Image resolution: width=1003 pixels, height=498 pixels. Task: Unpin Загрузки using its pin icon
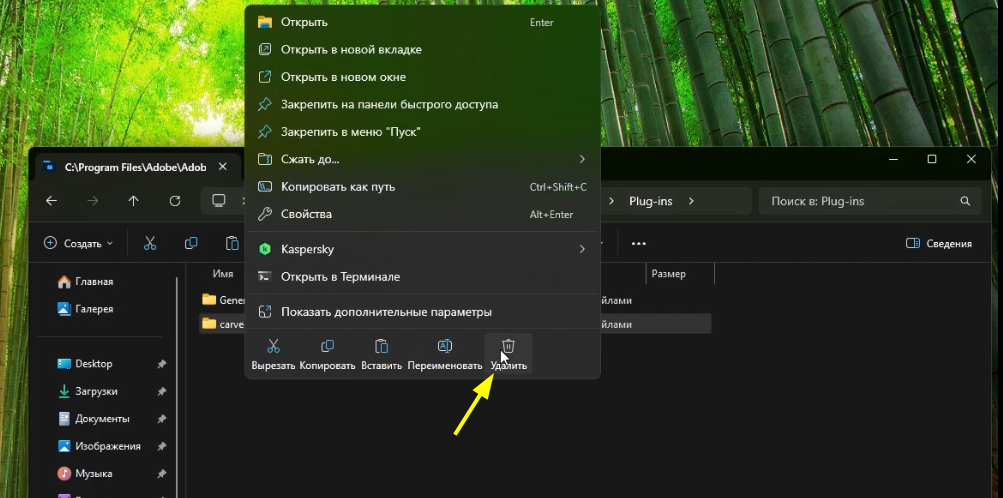162,391
